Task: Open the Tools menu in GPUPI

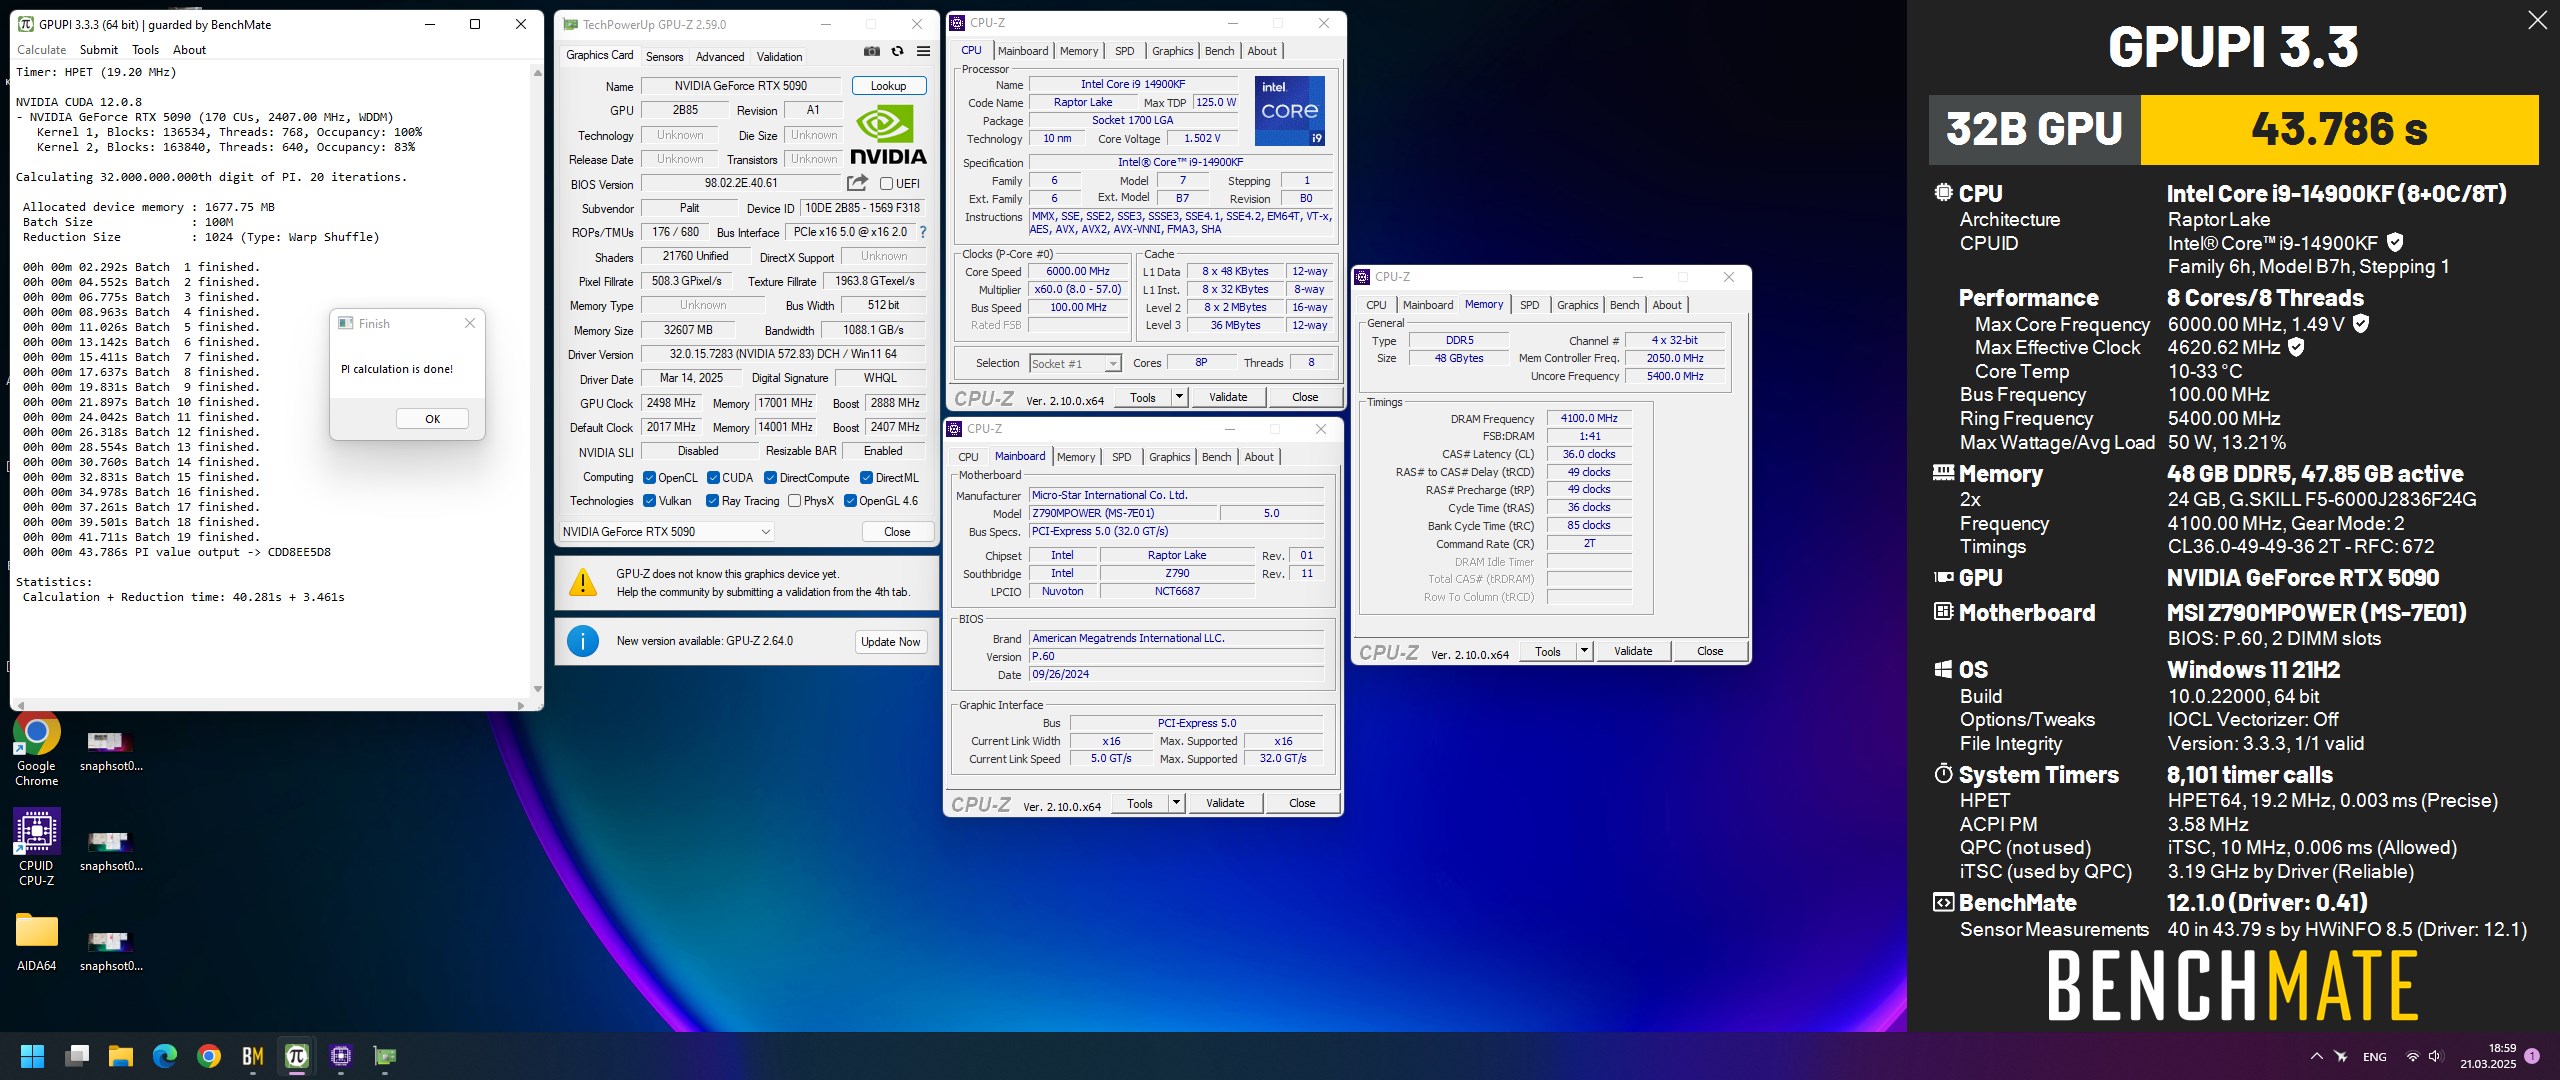Action: coord(146,50)
